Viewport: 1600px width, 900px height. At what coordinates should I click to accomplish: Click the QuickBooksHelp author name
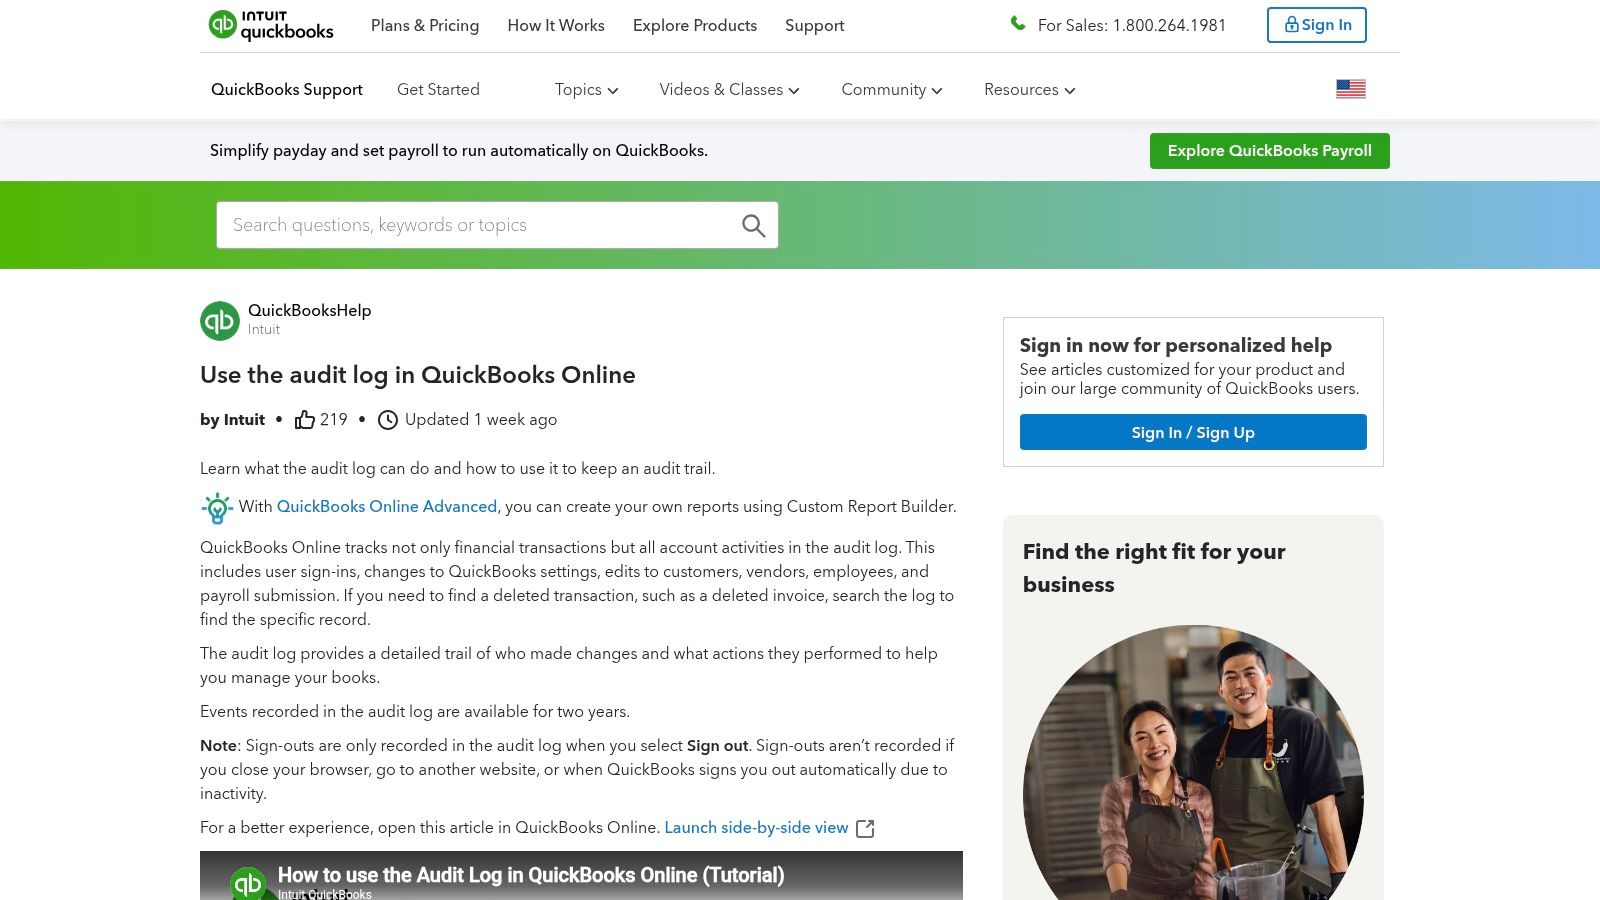point(309,311)
